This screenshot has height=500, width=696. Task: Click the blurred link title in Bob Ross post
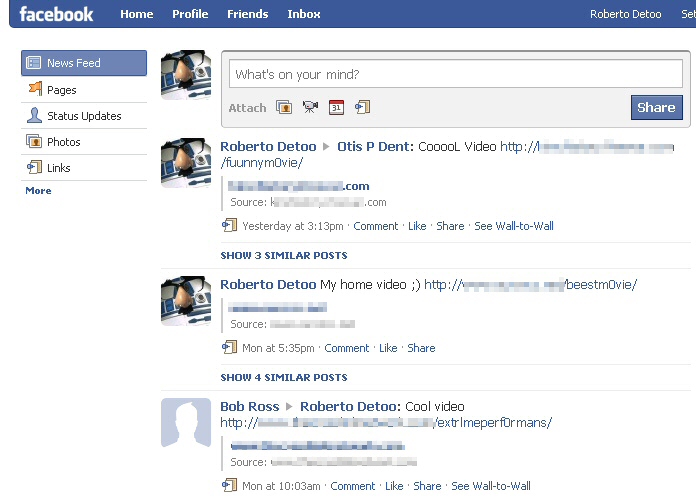coord(318,445)
